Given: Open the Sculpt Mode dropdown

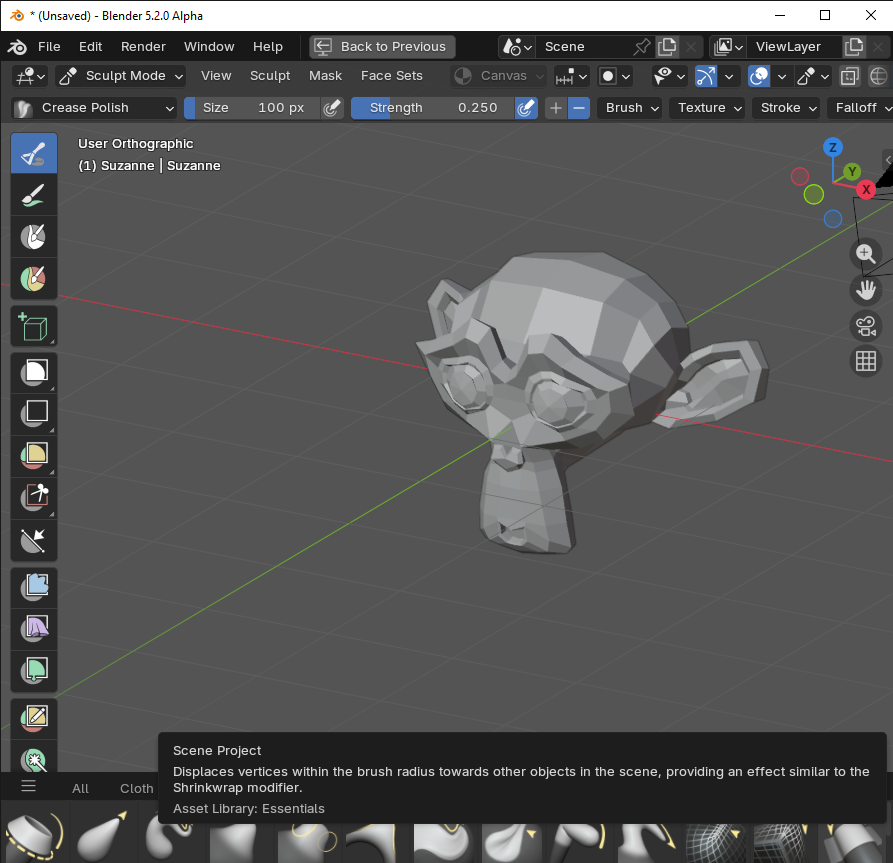Looking at the screenshot, I should coord(121,76).
